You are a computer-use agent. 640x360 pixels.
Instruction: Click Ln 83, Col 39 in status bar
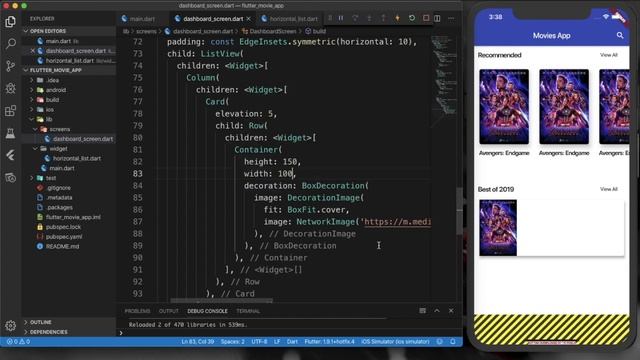click(x=198, y=342)
